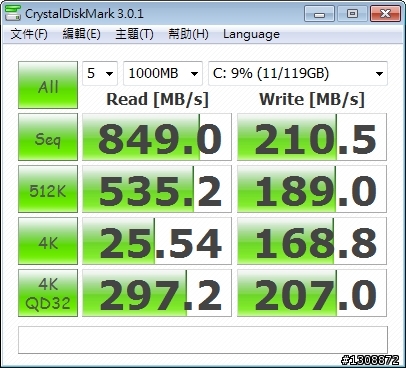
Task: Click the Write [MB/s] column header
Action: coord(312,99)
